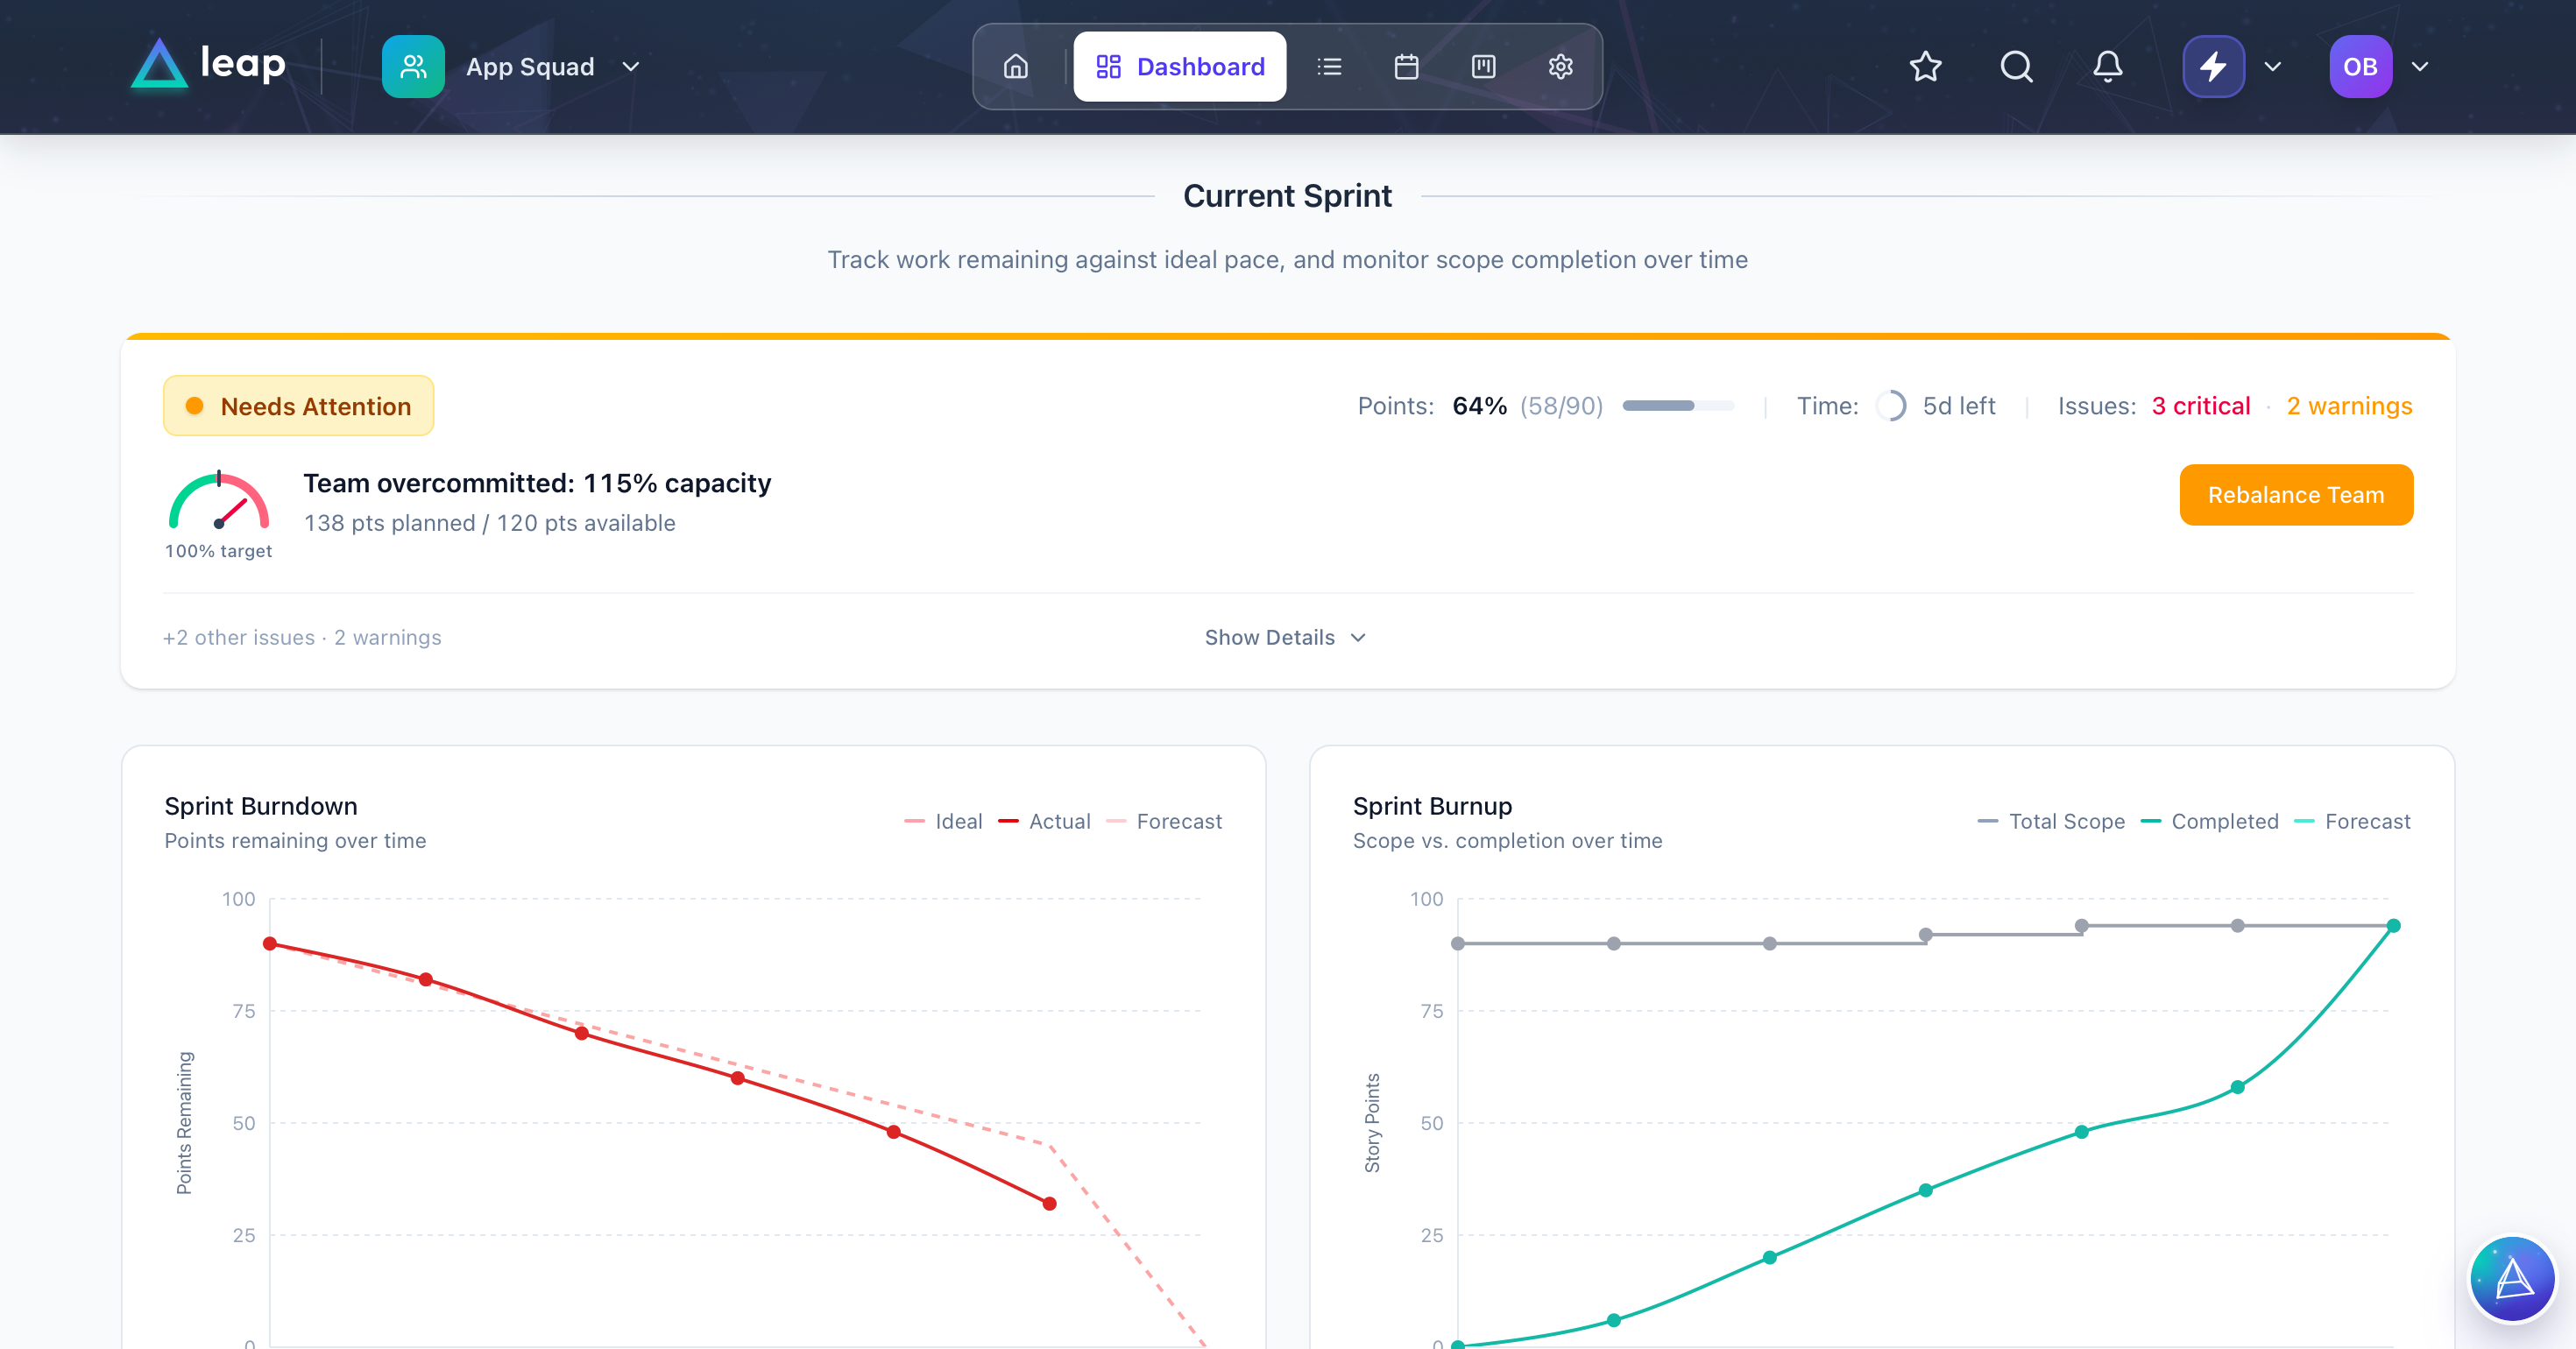Screen dimensions: 2576x1349
Task: Toggle the Forecast line in Sprint Burndown legend
Action: click(x=1165, y=821)
